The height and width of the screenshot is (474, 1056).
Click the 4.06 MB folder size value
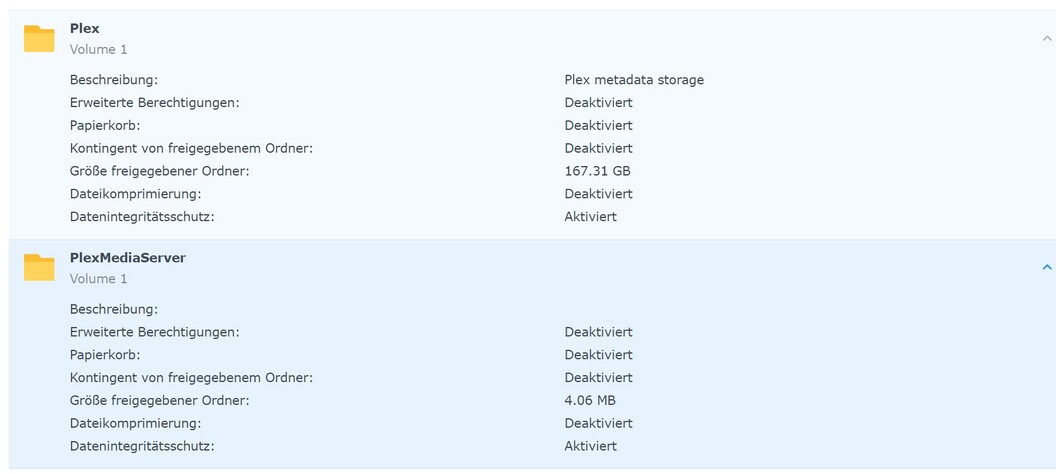[590, 401]
